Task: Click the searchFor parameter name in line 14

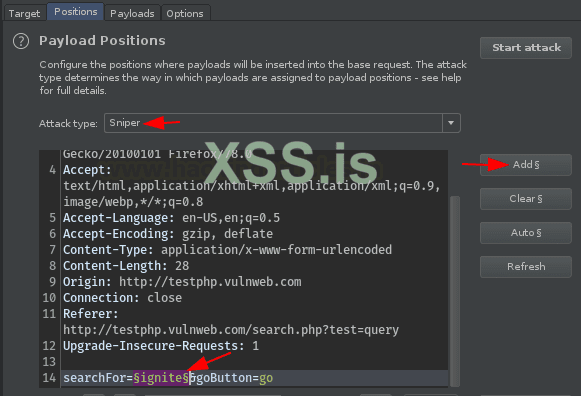Action: 95,378
